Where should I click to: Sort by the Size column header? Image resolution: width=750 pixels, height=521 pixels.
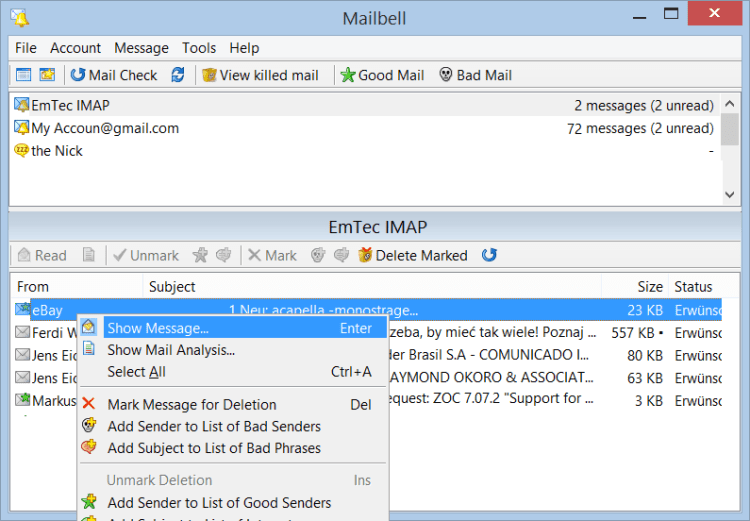coord(635,287)
